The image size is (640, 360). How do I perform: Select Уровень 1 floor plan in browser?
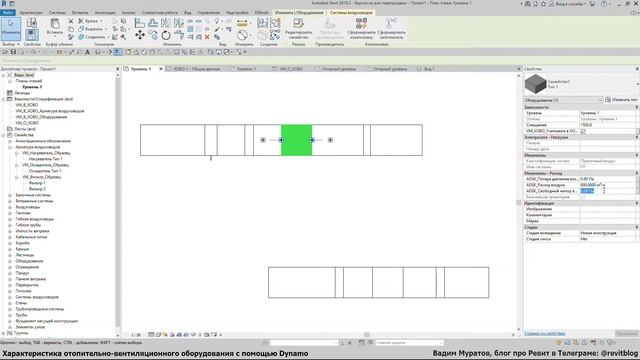[x=32, y=87]
